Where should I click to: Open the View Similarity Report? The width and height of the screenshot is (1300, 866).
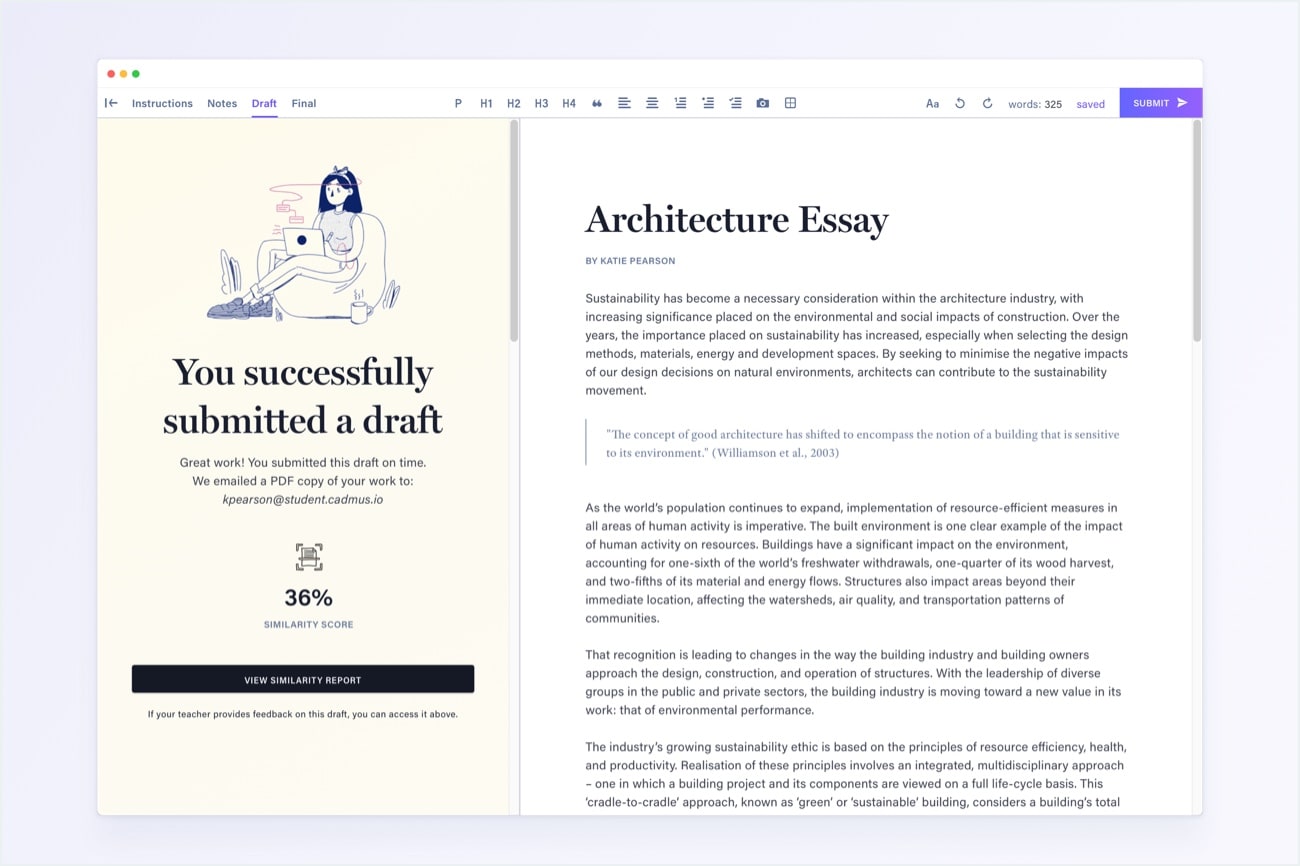(x=303, y=678)
